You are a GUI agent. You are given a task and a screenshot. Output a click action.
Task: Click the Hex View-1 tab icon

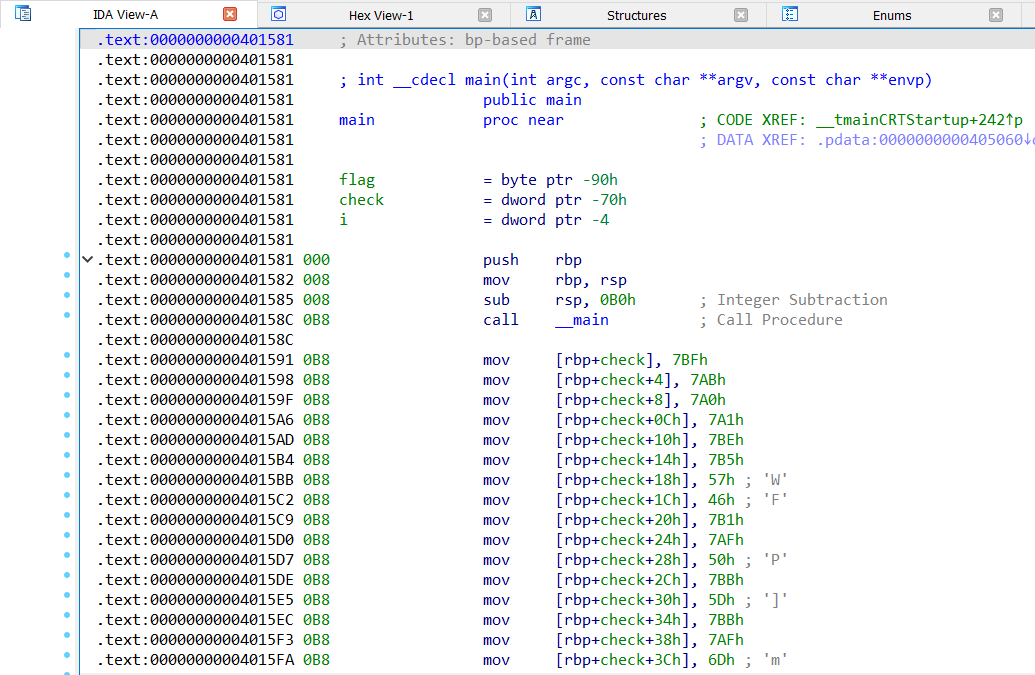(x=279, y=14)
